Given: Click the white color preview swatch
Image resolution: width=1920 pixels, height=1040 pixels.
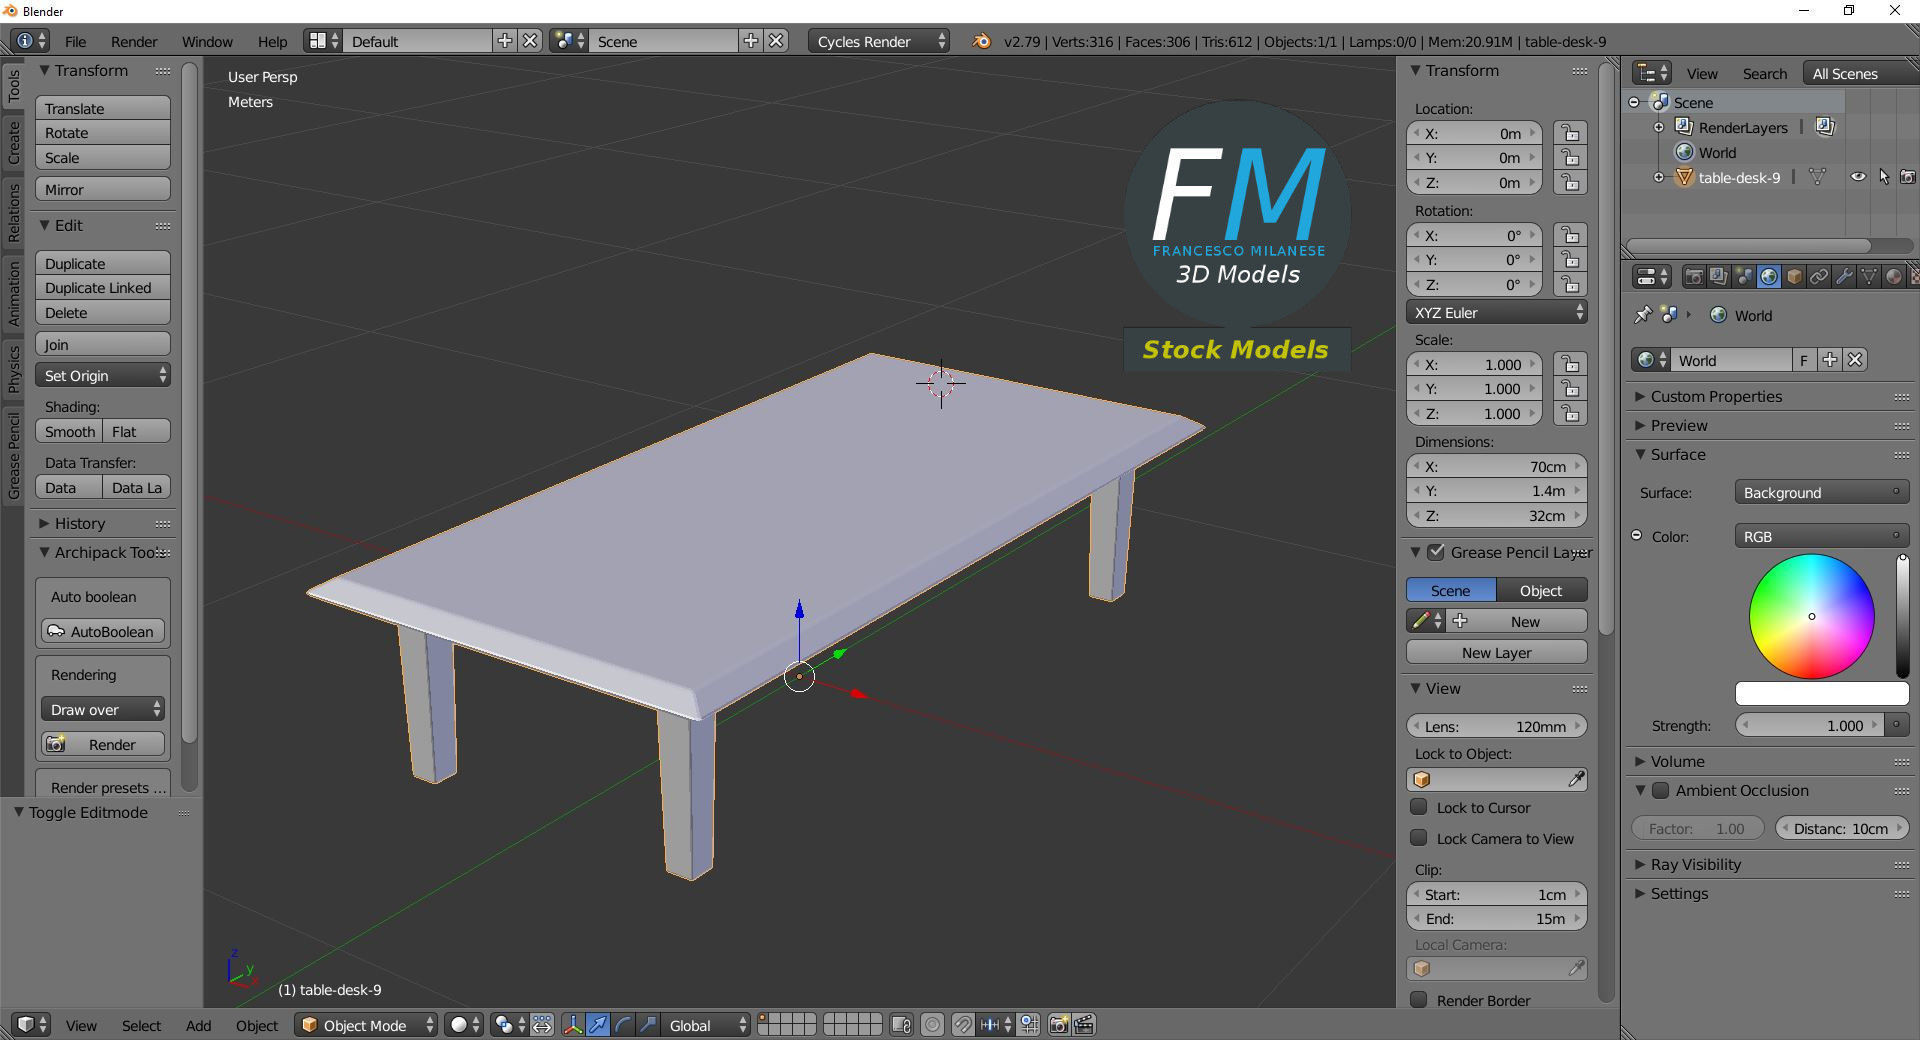Looking at the screenshot, I should (1821, 693).
